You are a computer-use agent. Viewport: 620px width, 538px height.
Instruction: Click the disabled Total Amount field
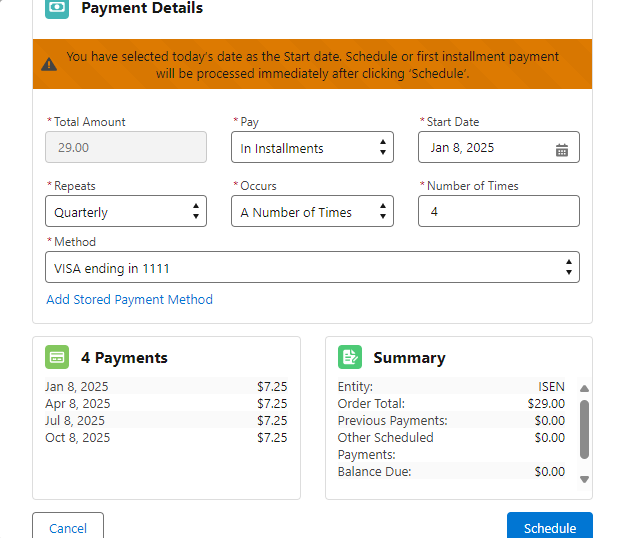[126, 148]
